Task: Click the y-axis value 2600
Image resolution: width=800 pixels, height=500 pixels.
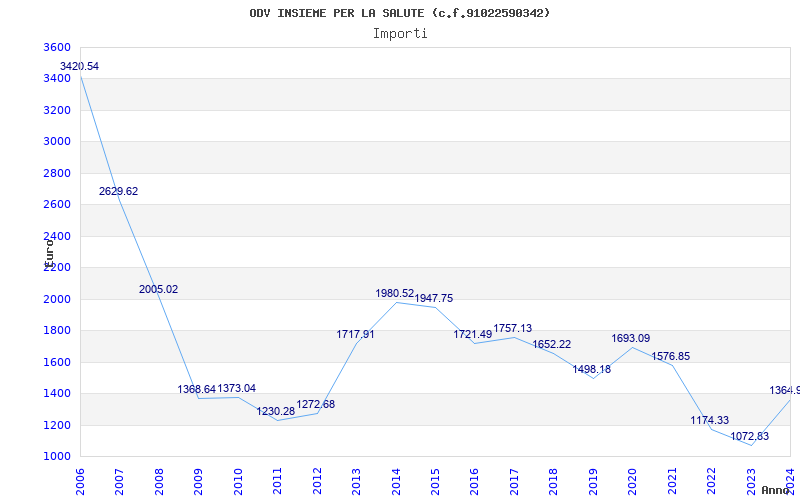Action: coord(55,205)
